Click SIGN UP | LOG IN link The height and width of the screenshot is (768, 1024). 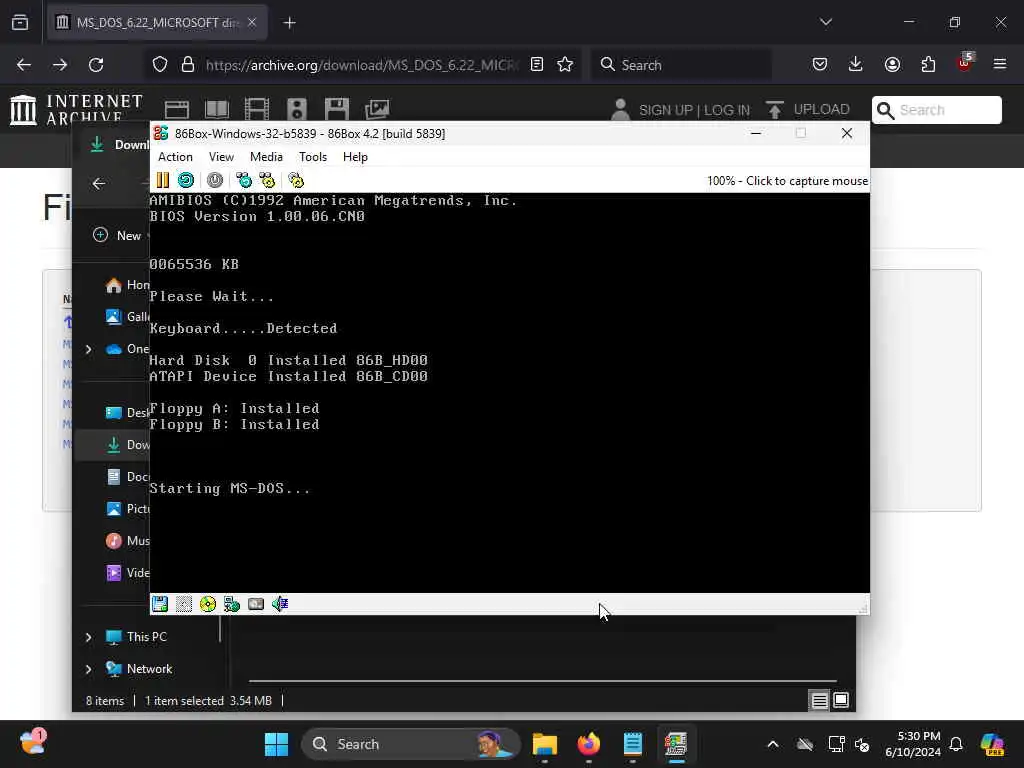(x=694, y=110)
